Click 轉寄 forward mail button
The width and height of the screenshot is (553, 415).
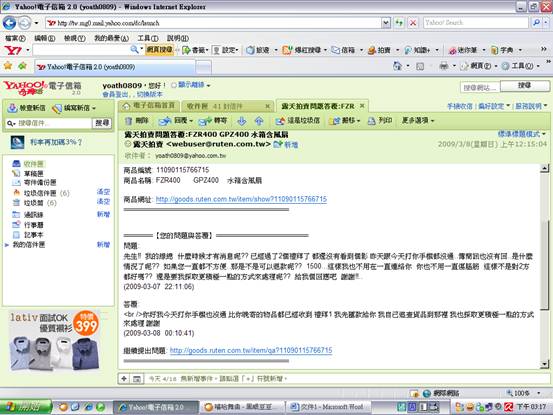[213, 121]
